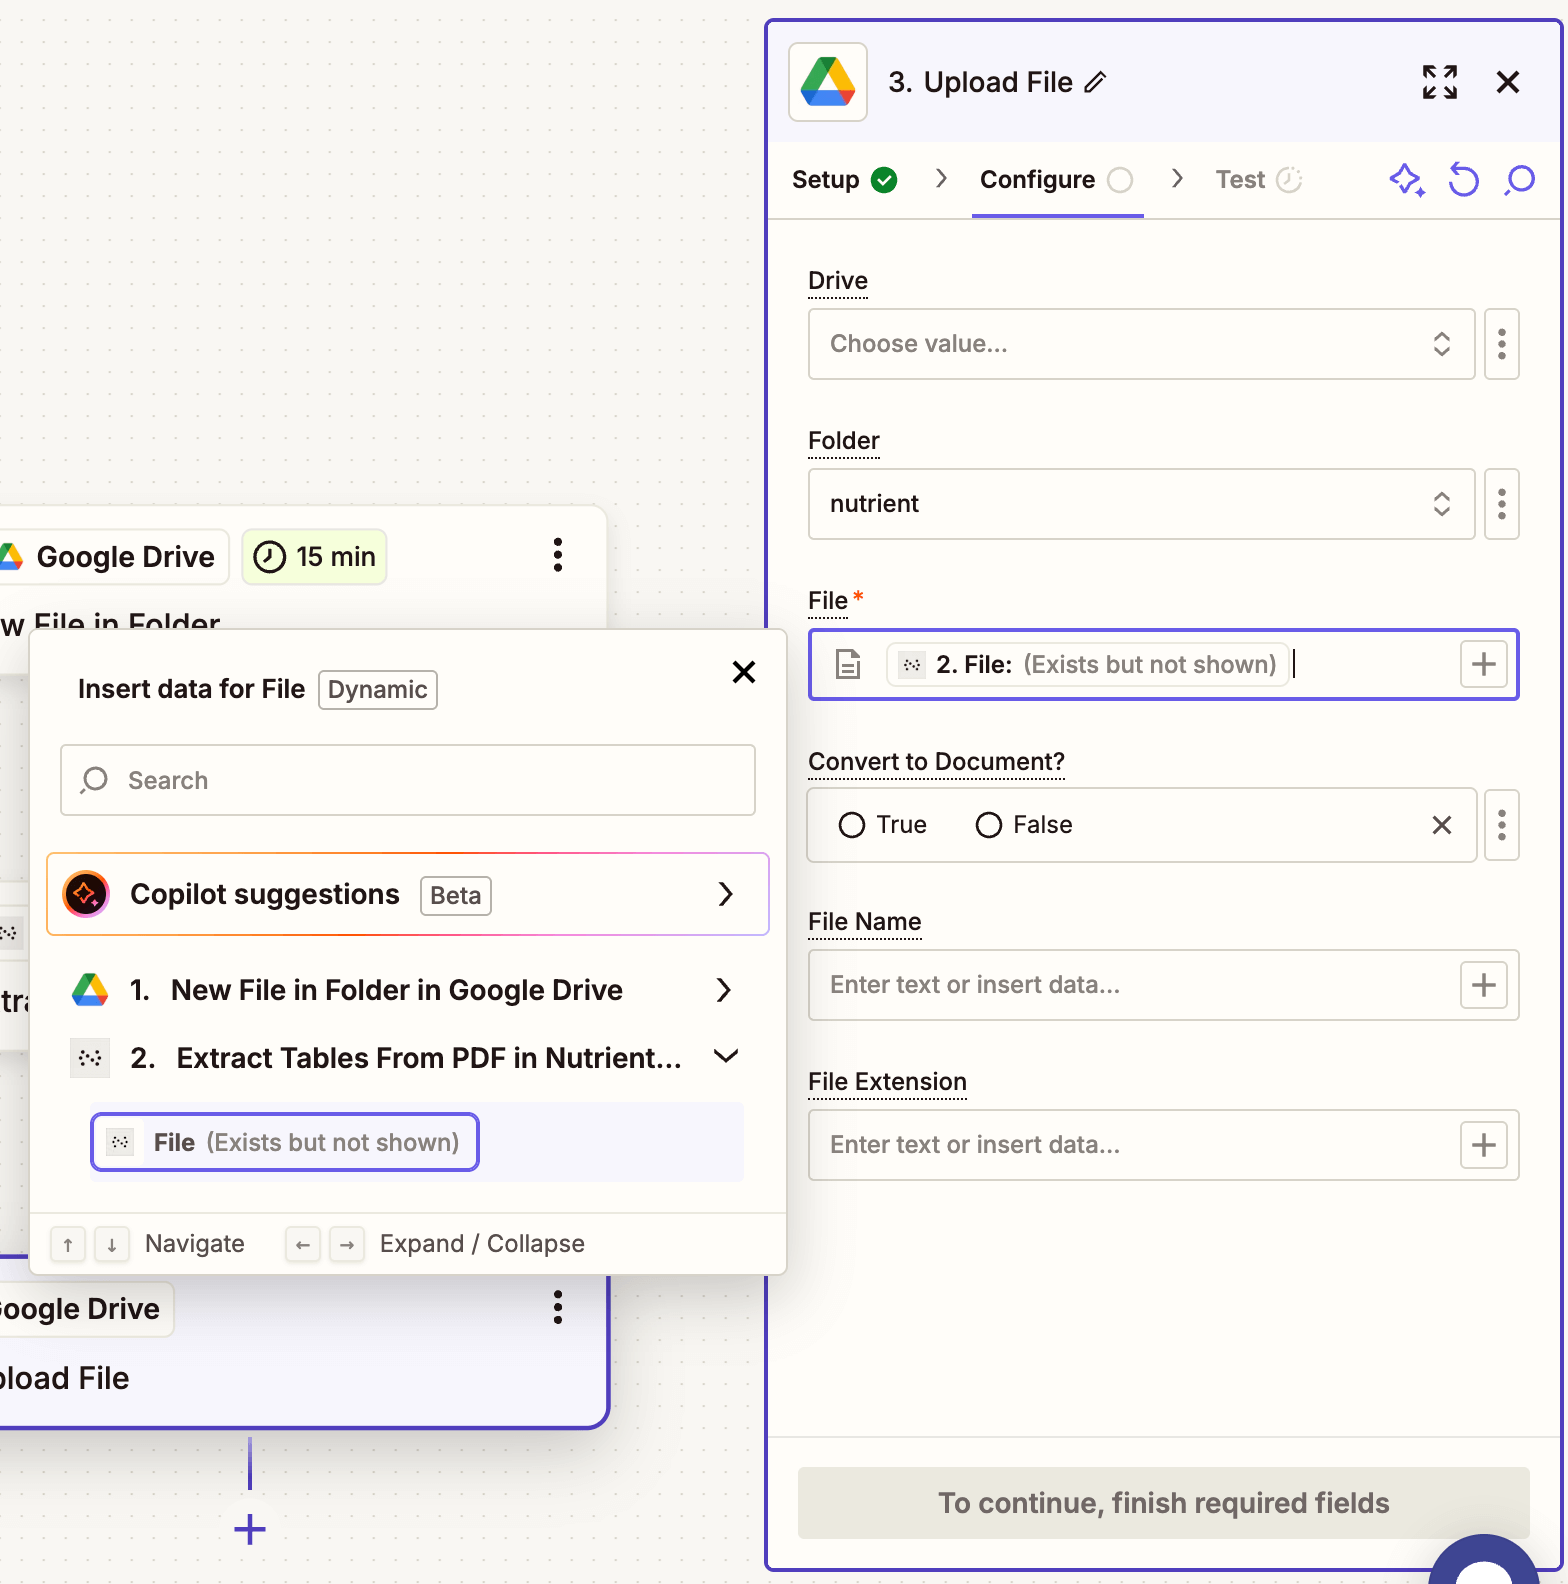Select False for Convert to Document

tap(989, 825)
